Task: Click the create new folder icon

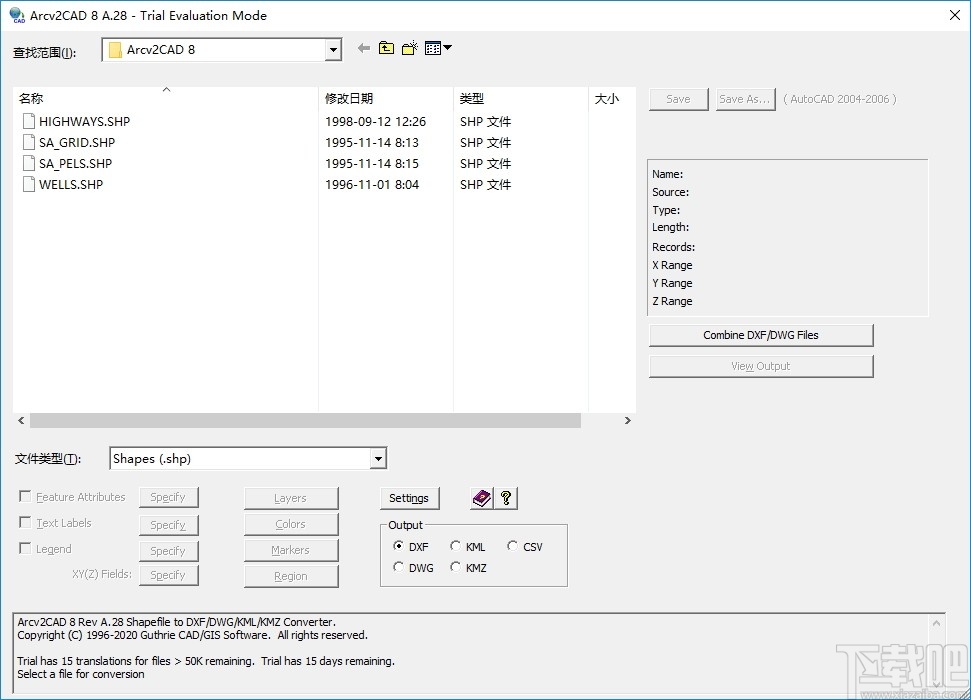Action: tap(409, 47)
